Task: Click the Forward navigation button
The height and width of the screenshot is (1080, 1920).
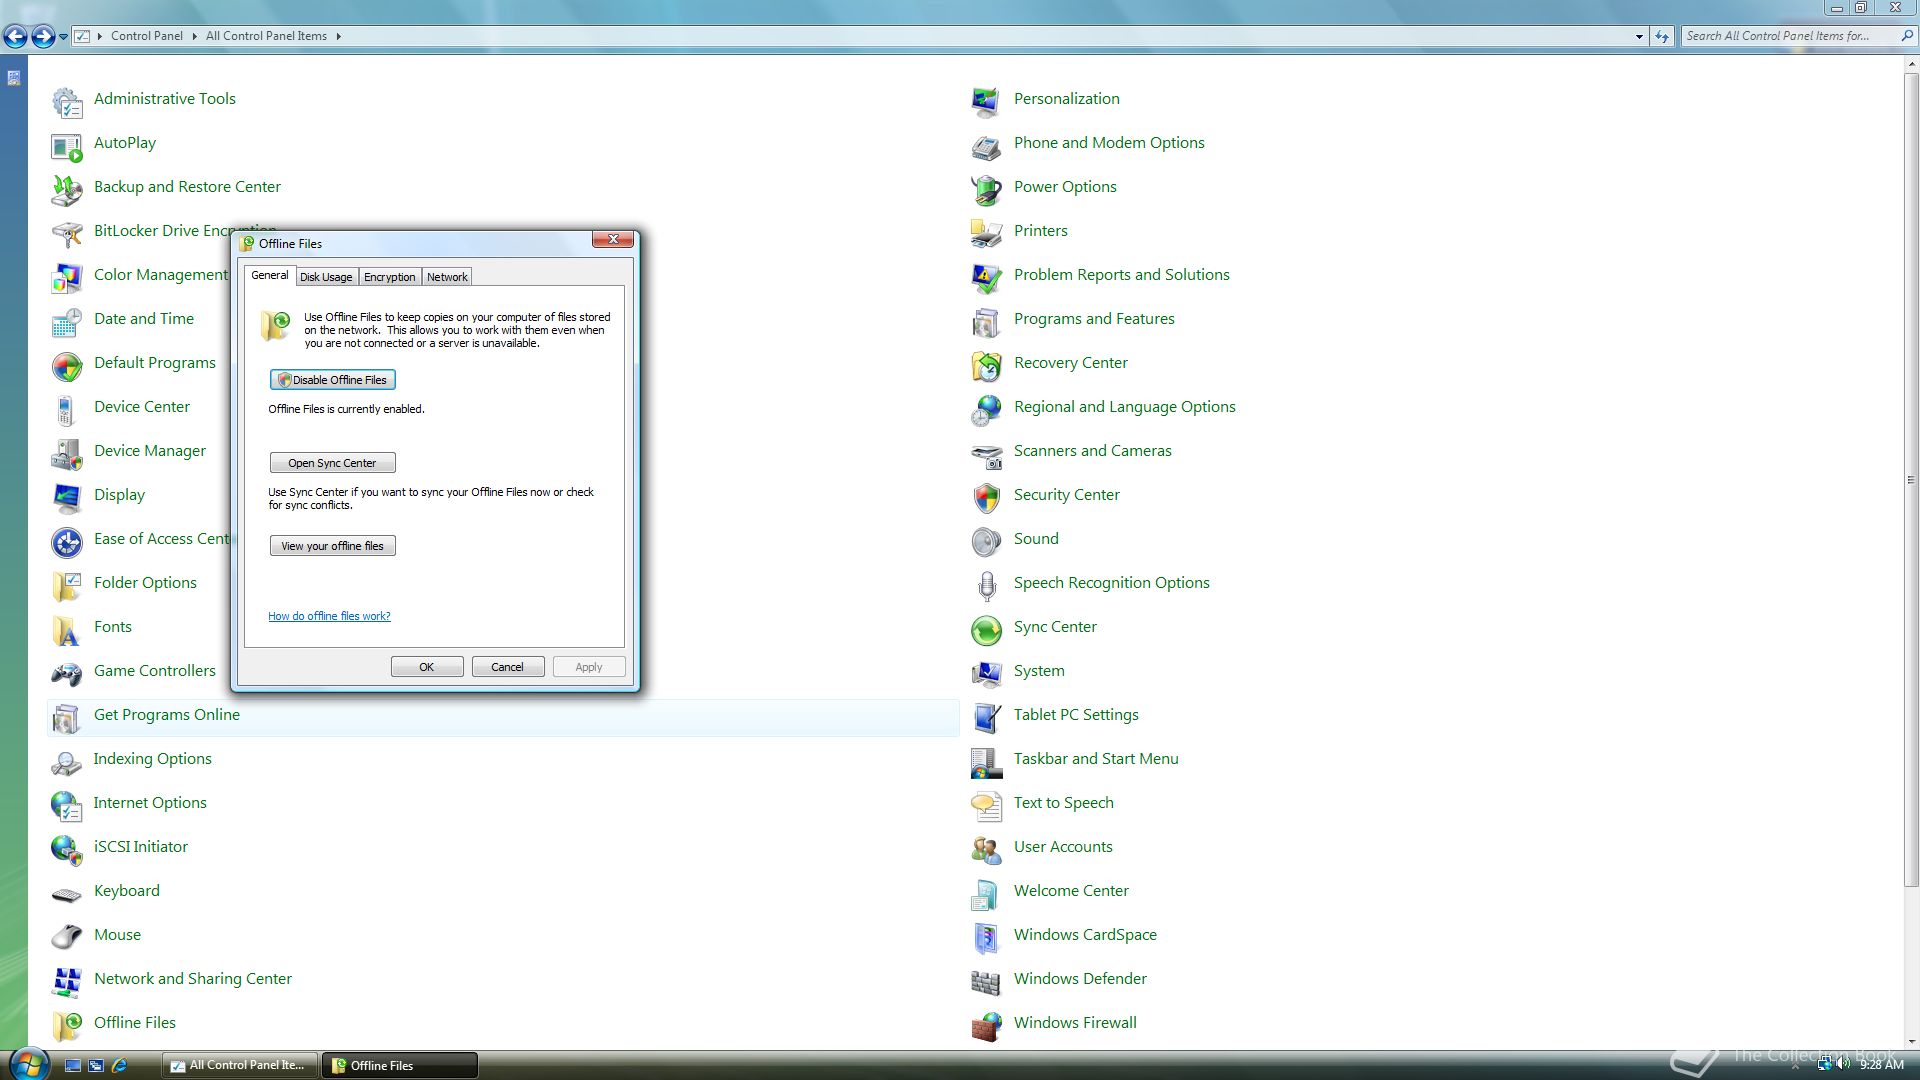Action: point(43,37)
